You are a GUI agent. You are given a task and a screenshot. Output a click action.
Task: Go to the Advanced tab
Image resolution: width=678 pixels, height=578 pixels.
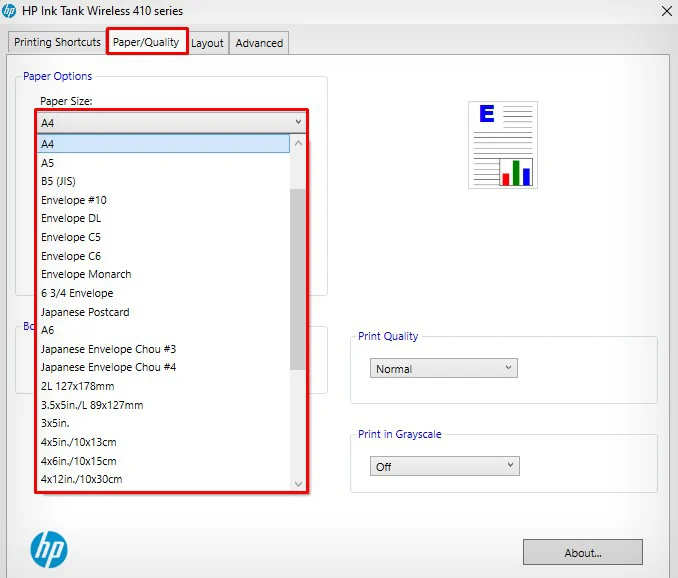pyautogui.click(x=259, y=43)
